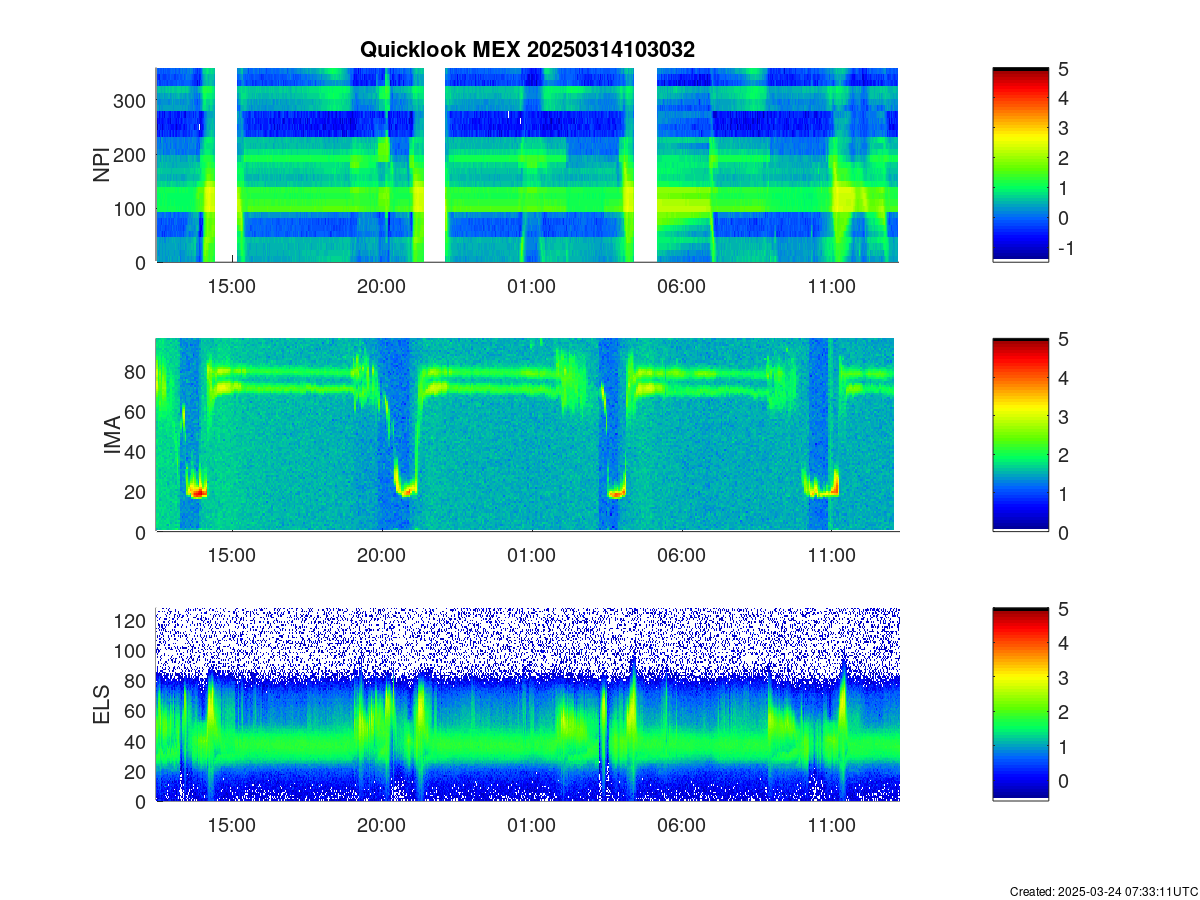Click the 20:00 time label under NPI plot
1200x900 pixels.
coord(381,286)
